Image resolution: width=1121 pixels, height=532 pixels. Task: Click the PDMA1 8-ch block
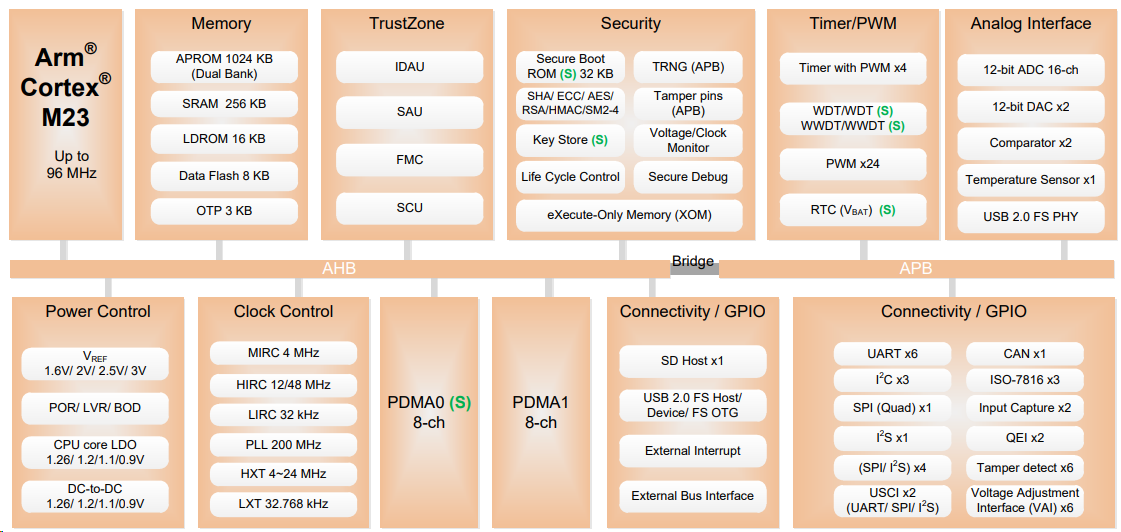(x=540, y=412)
